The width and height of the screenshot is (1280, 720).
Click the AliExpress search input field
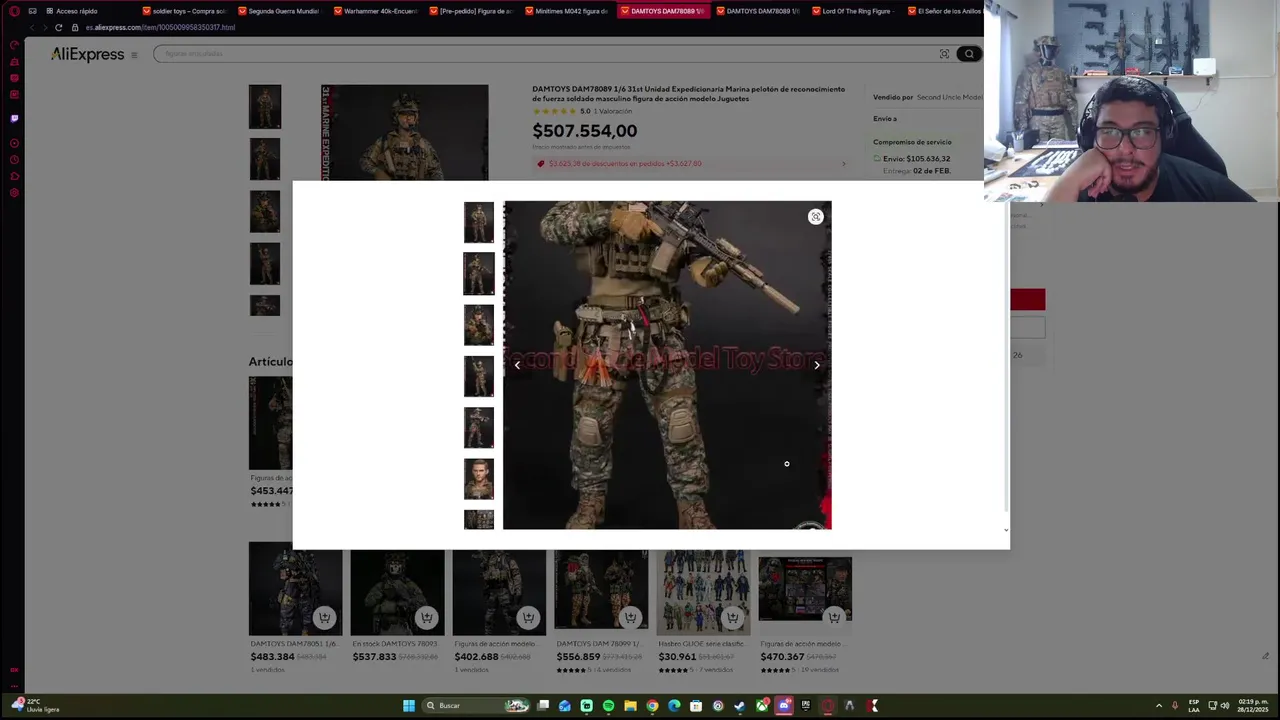click(545, 54)
